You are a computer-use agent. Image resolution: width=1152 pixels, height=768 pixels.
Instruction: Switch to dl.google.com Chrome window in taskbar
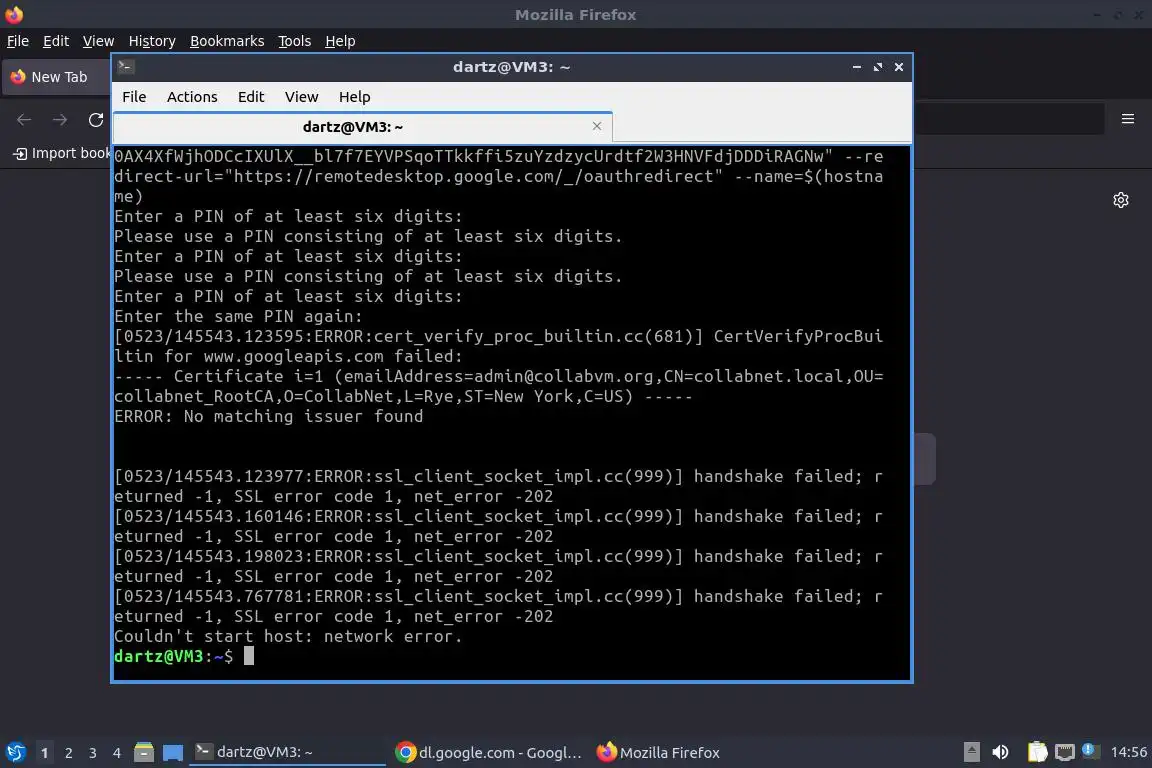(x=488, y=752)
